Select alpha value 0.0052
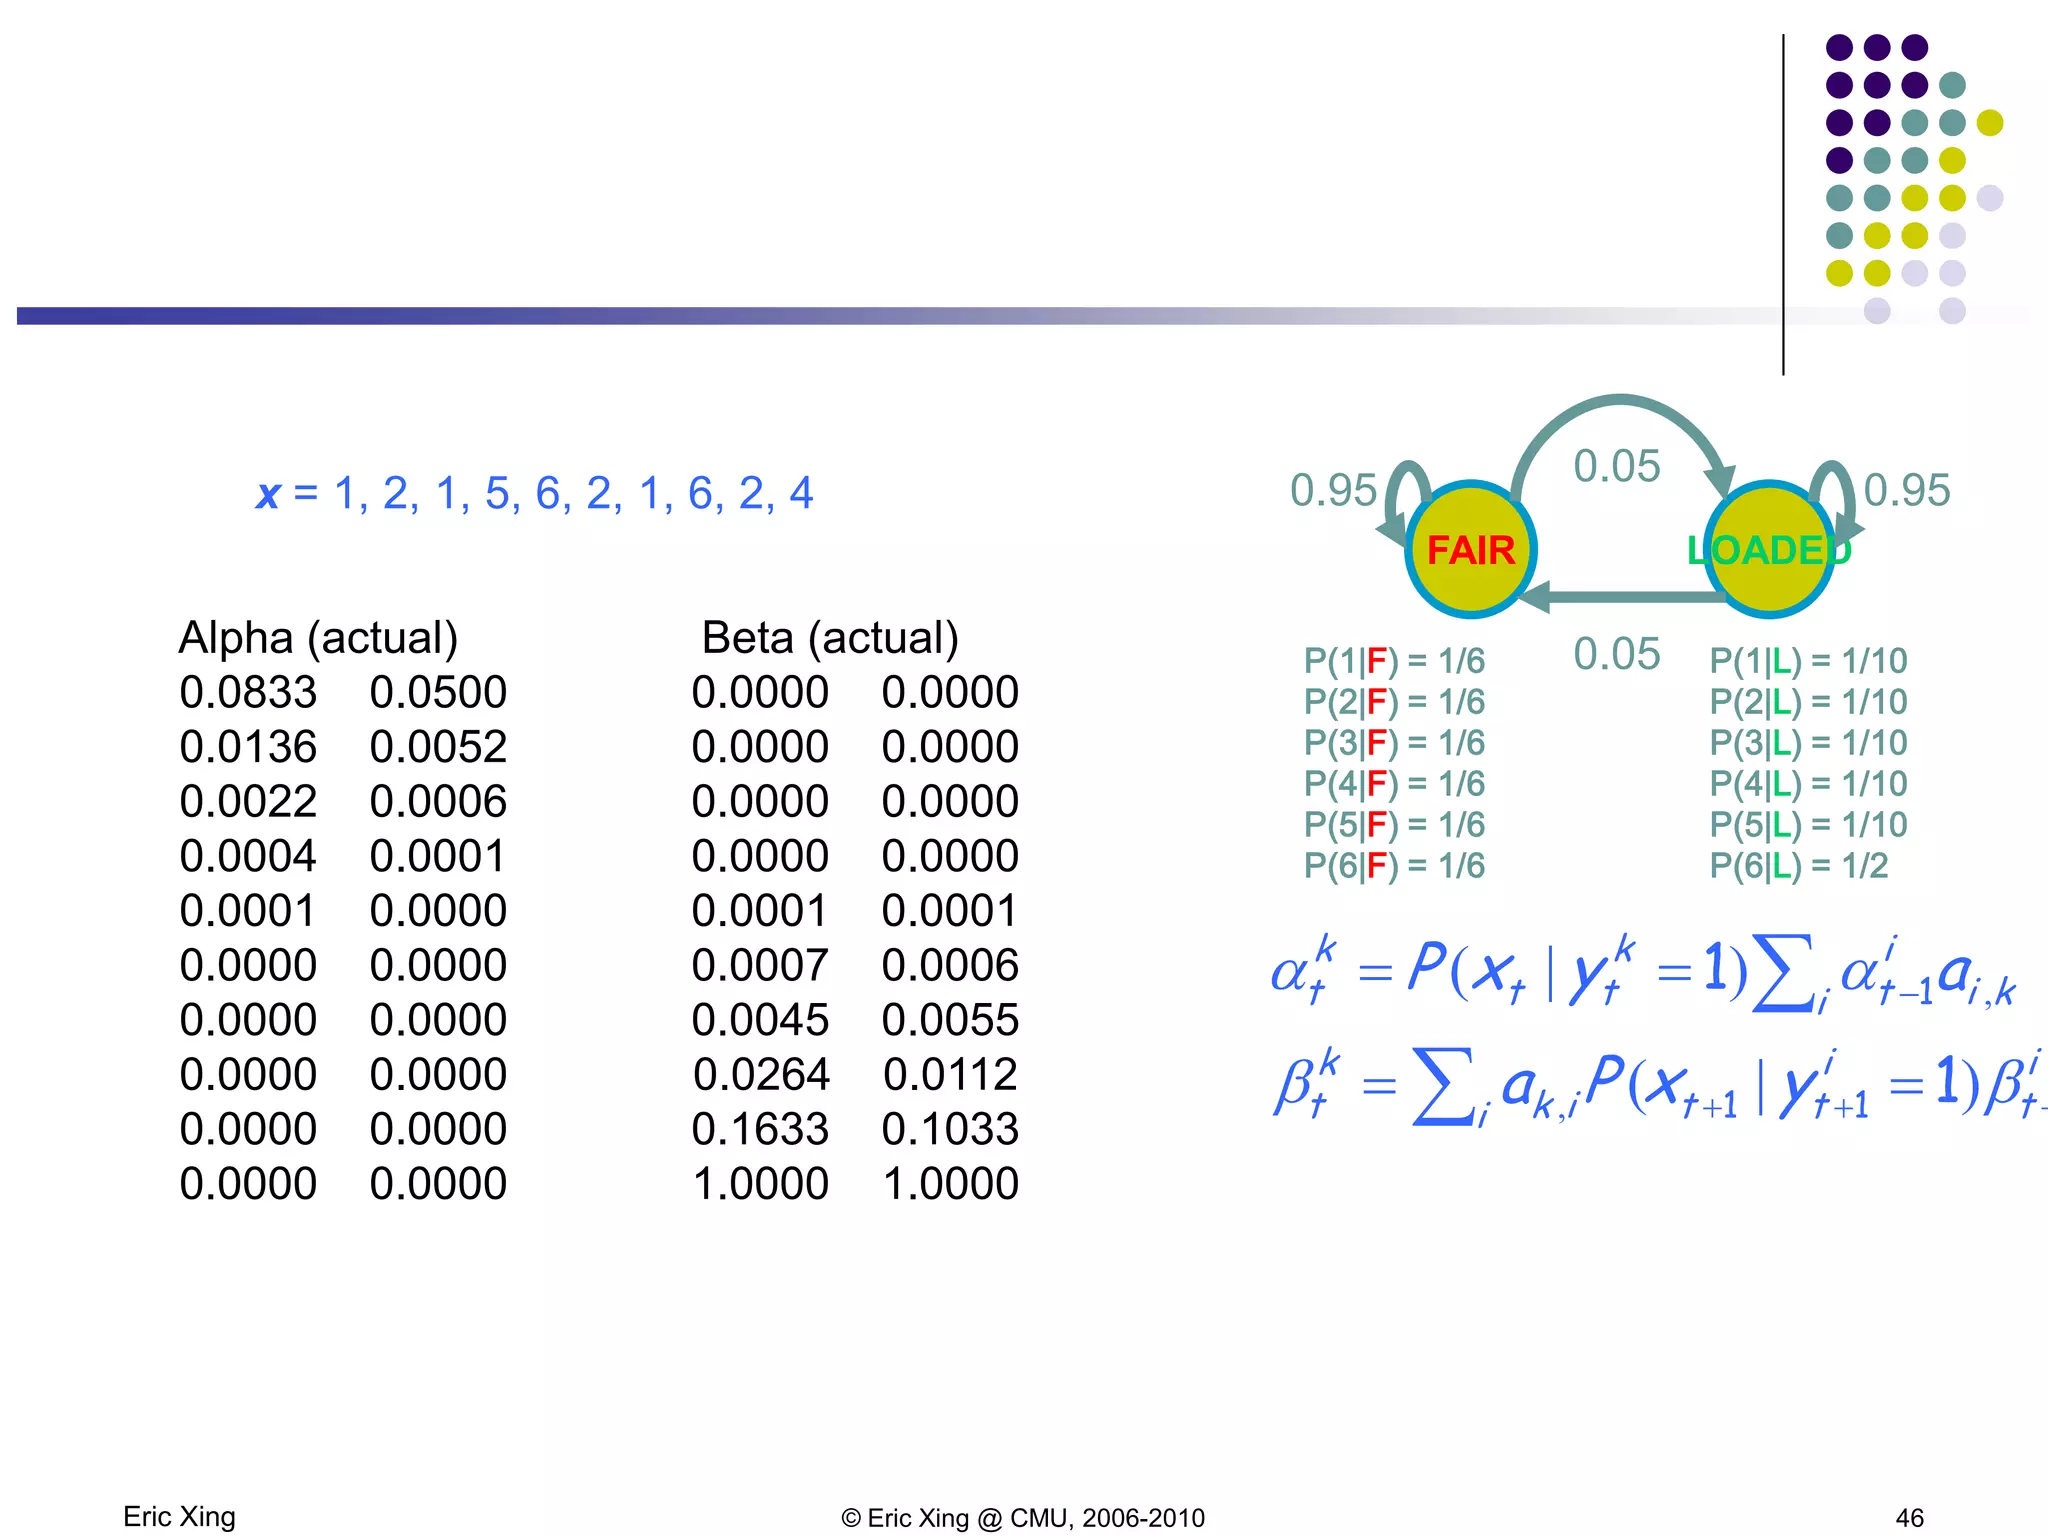 438,747
